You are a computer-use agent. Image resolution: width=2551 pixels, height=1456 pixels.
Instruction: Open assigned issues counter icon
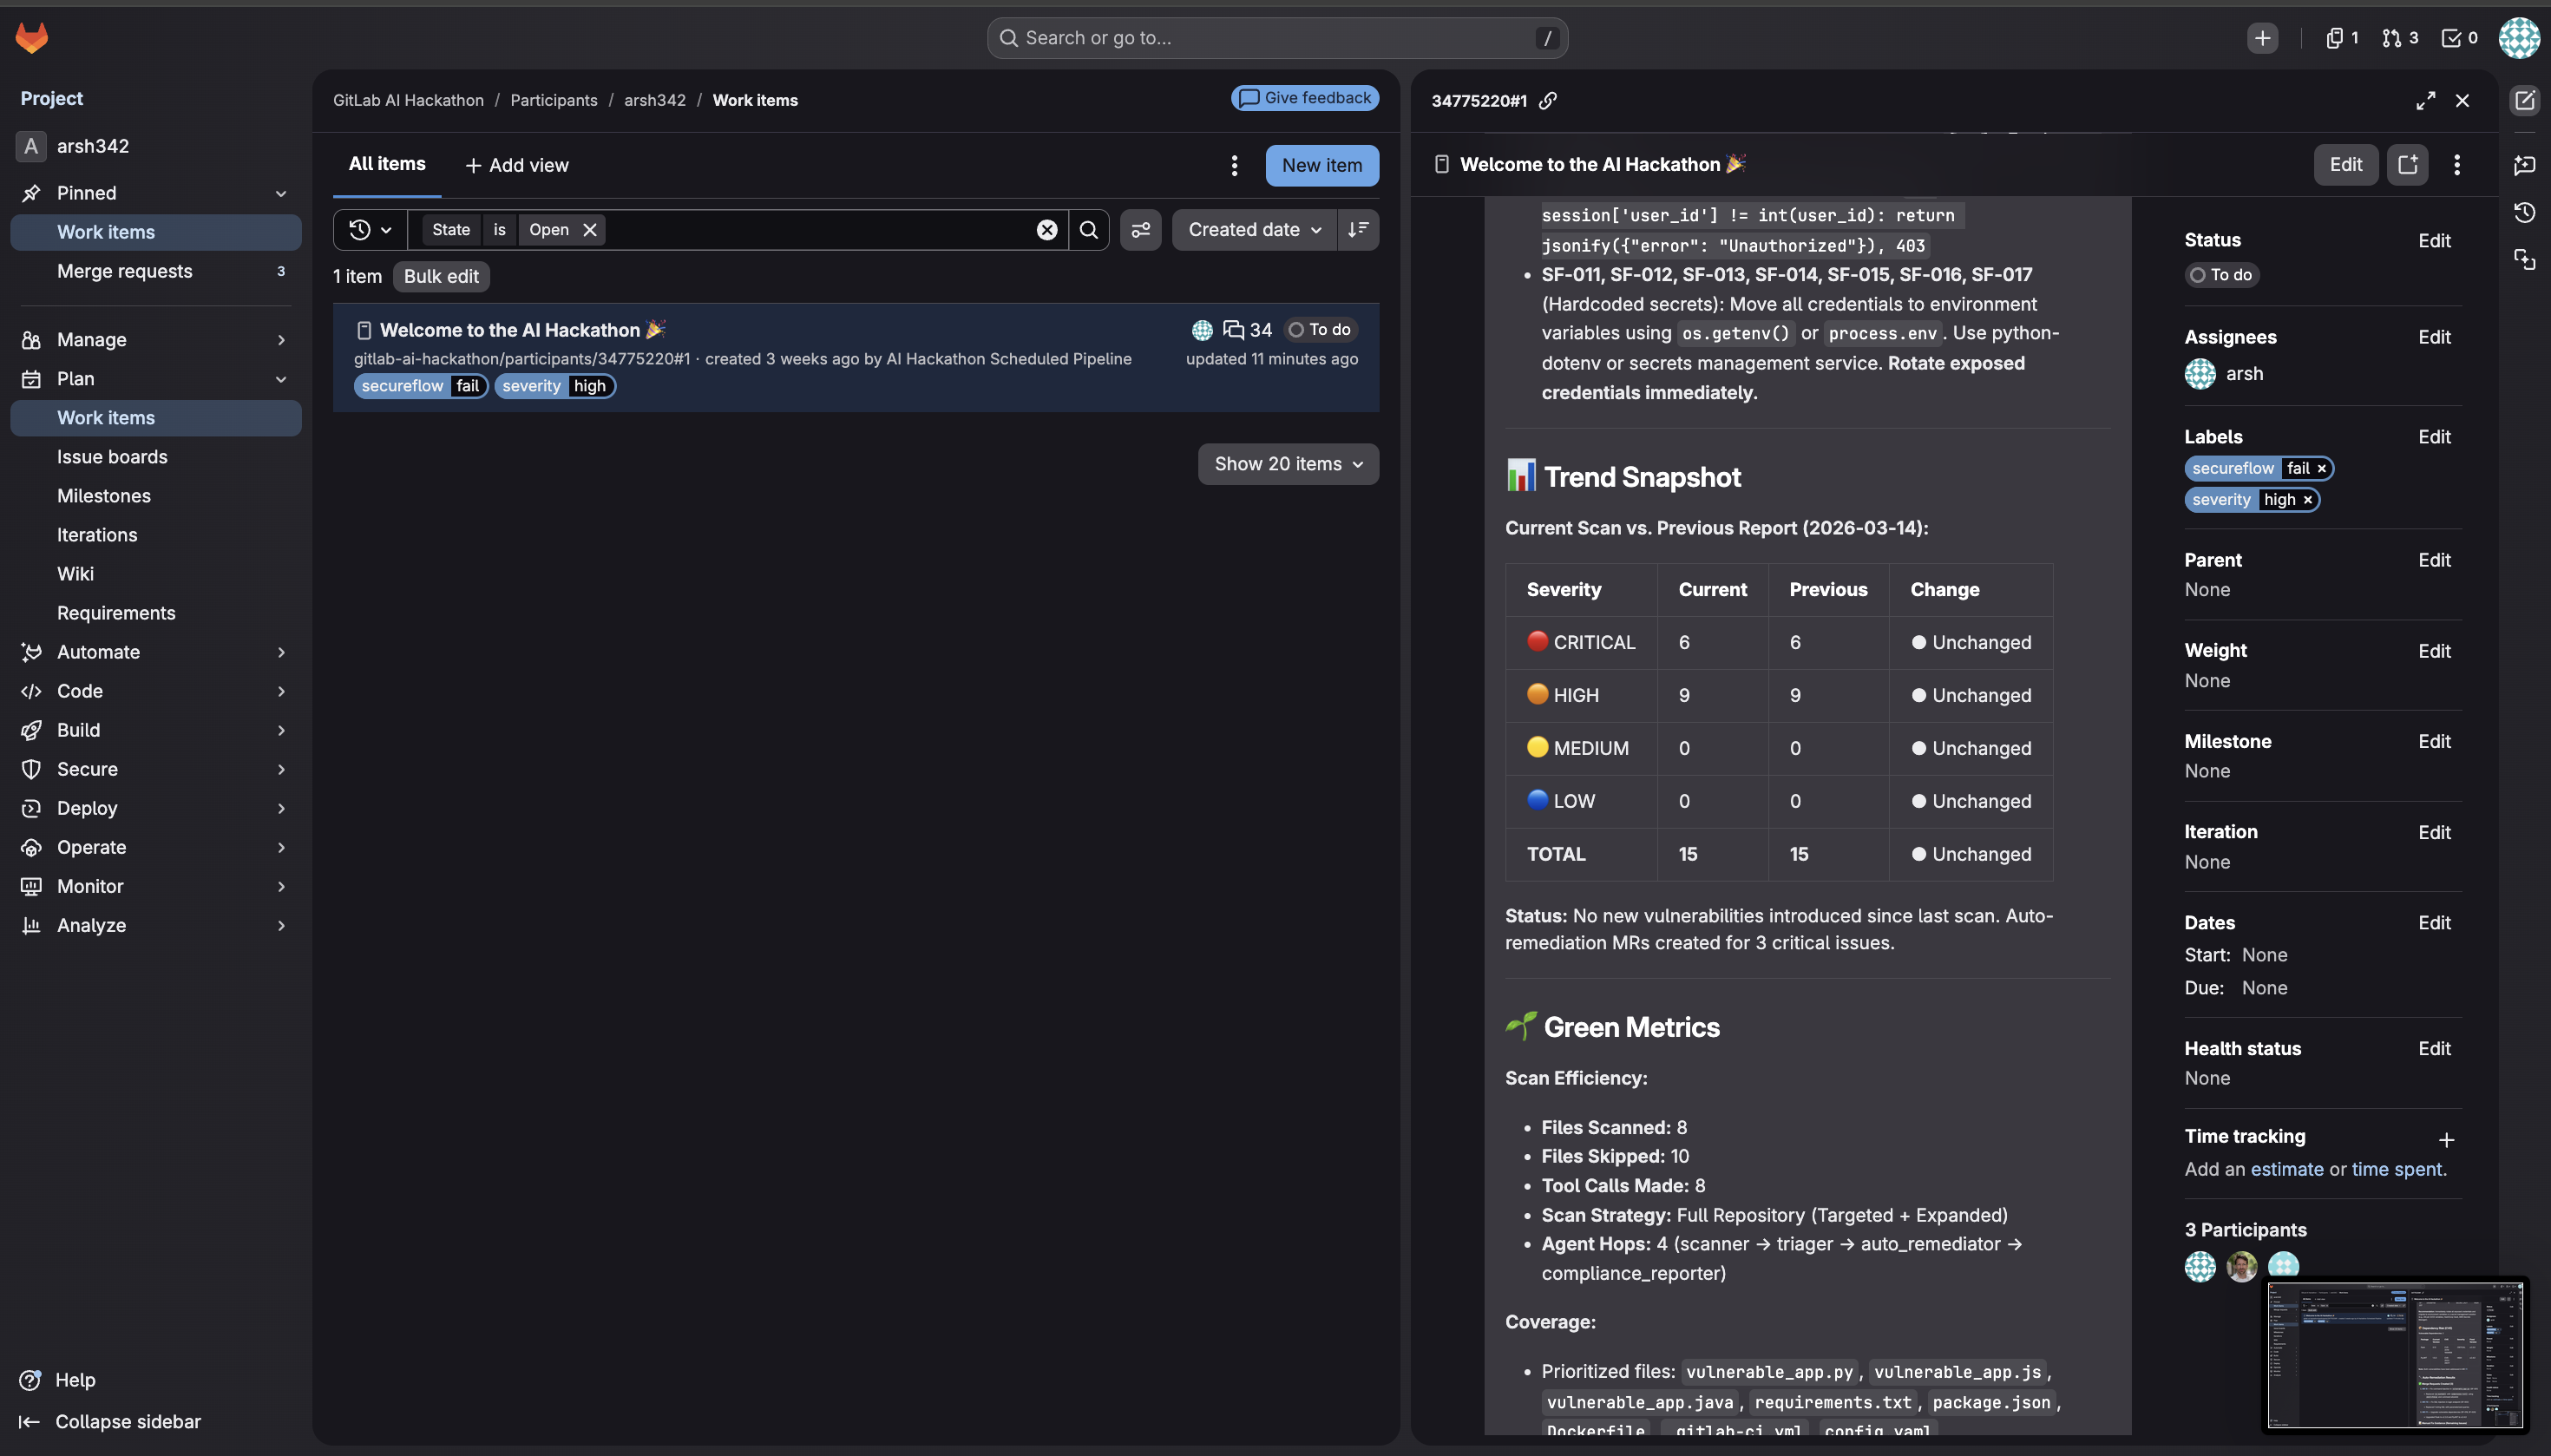[x=2342, y=38]
